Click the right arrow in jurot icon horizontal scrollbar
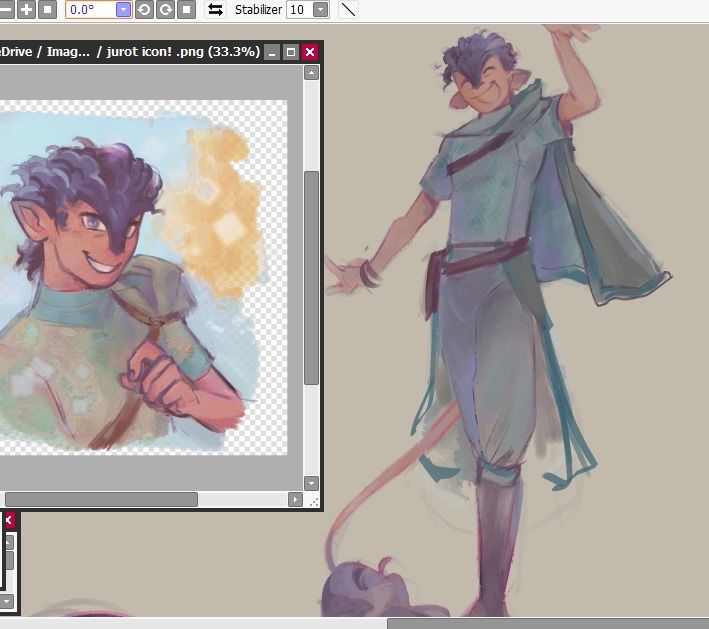The image size is (709, 629). [295, 499]
